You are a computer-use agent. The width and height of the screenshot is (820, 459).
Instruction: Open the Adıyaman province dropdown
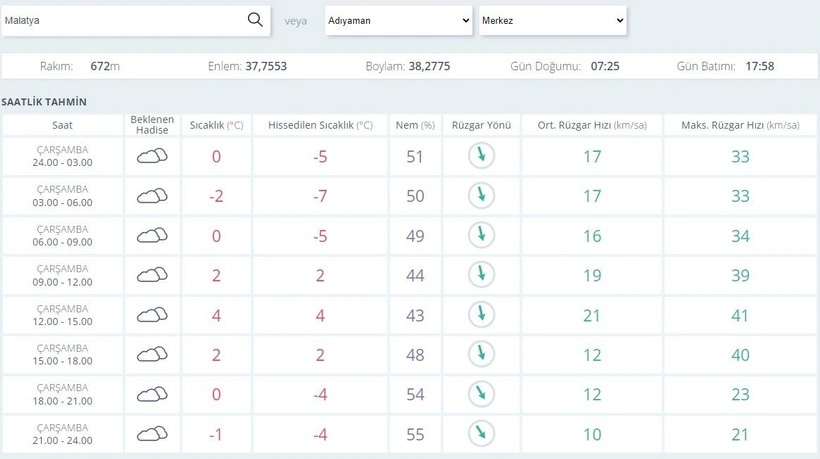coord(398,20)
